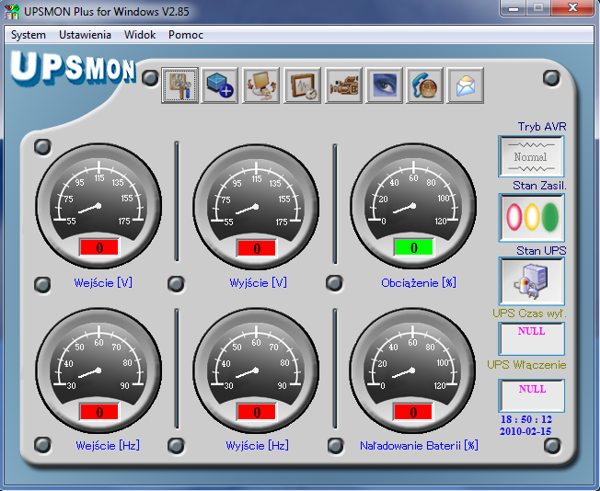Image resolution: width=600 pixels, height=491 pixels.
Task: Click the Stan Zasil. status lights panel
Action: pos(532,217)
